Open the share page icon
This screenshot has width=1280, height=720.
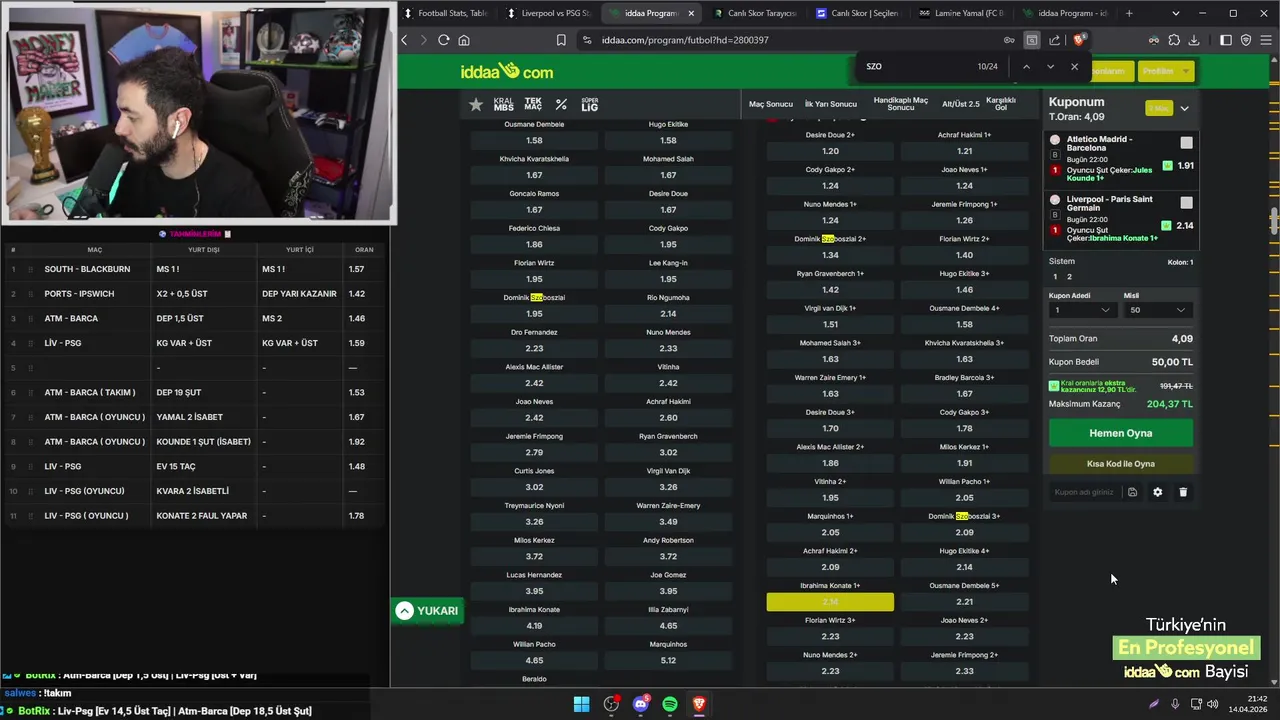tap(1054, 40)
